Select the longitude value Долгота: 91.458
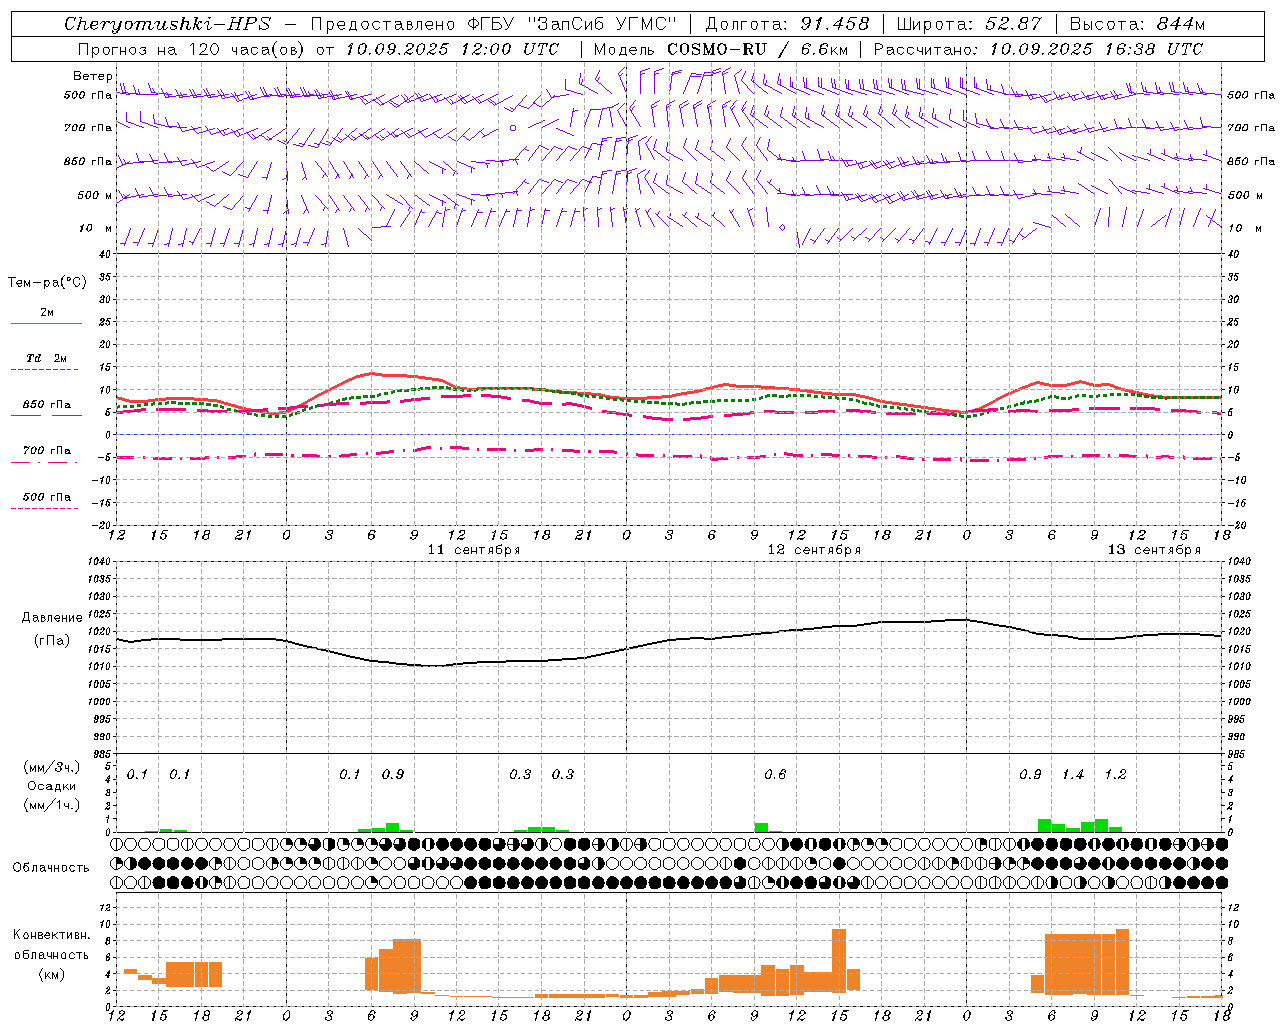This screenshot has height=1024, width=1280. point(788,24)
